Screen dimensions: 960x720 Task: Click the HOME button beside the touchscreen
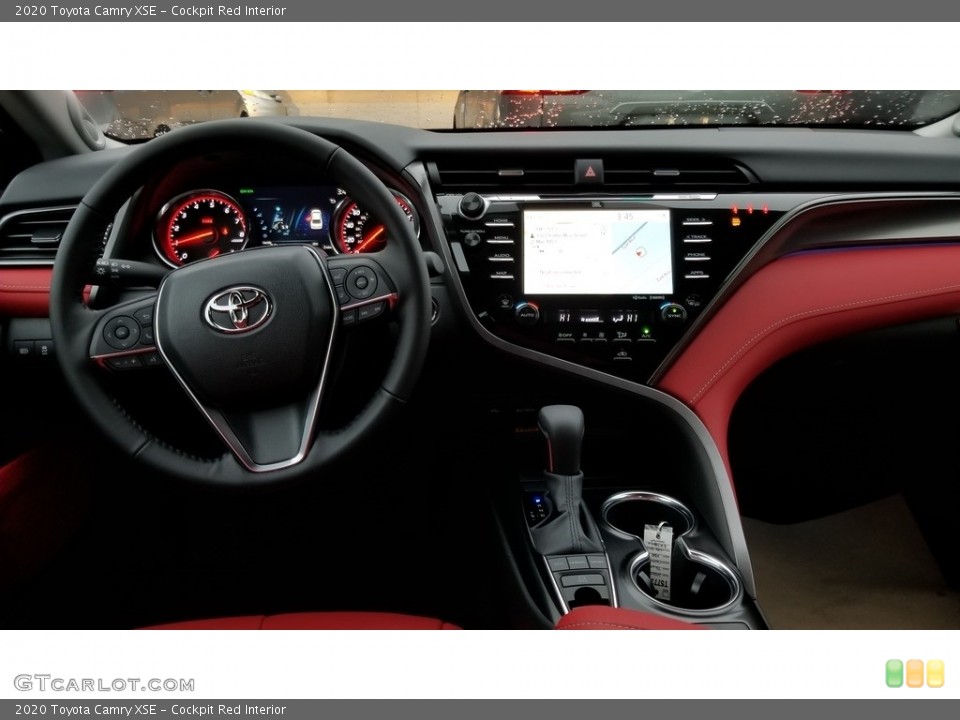[501, 222]
